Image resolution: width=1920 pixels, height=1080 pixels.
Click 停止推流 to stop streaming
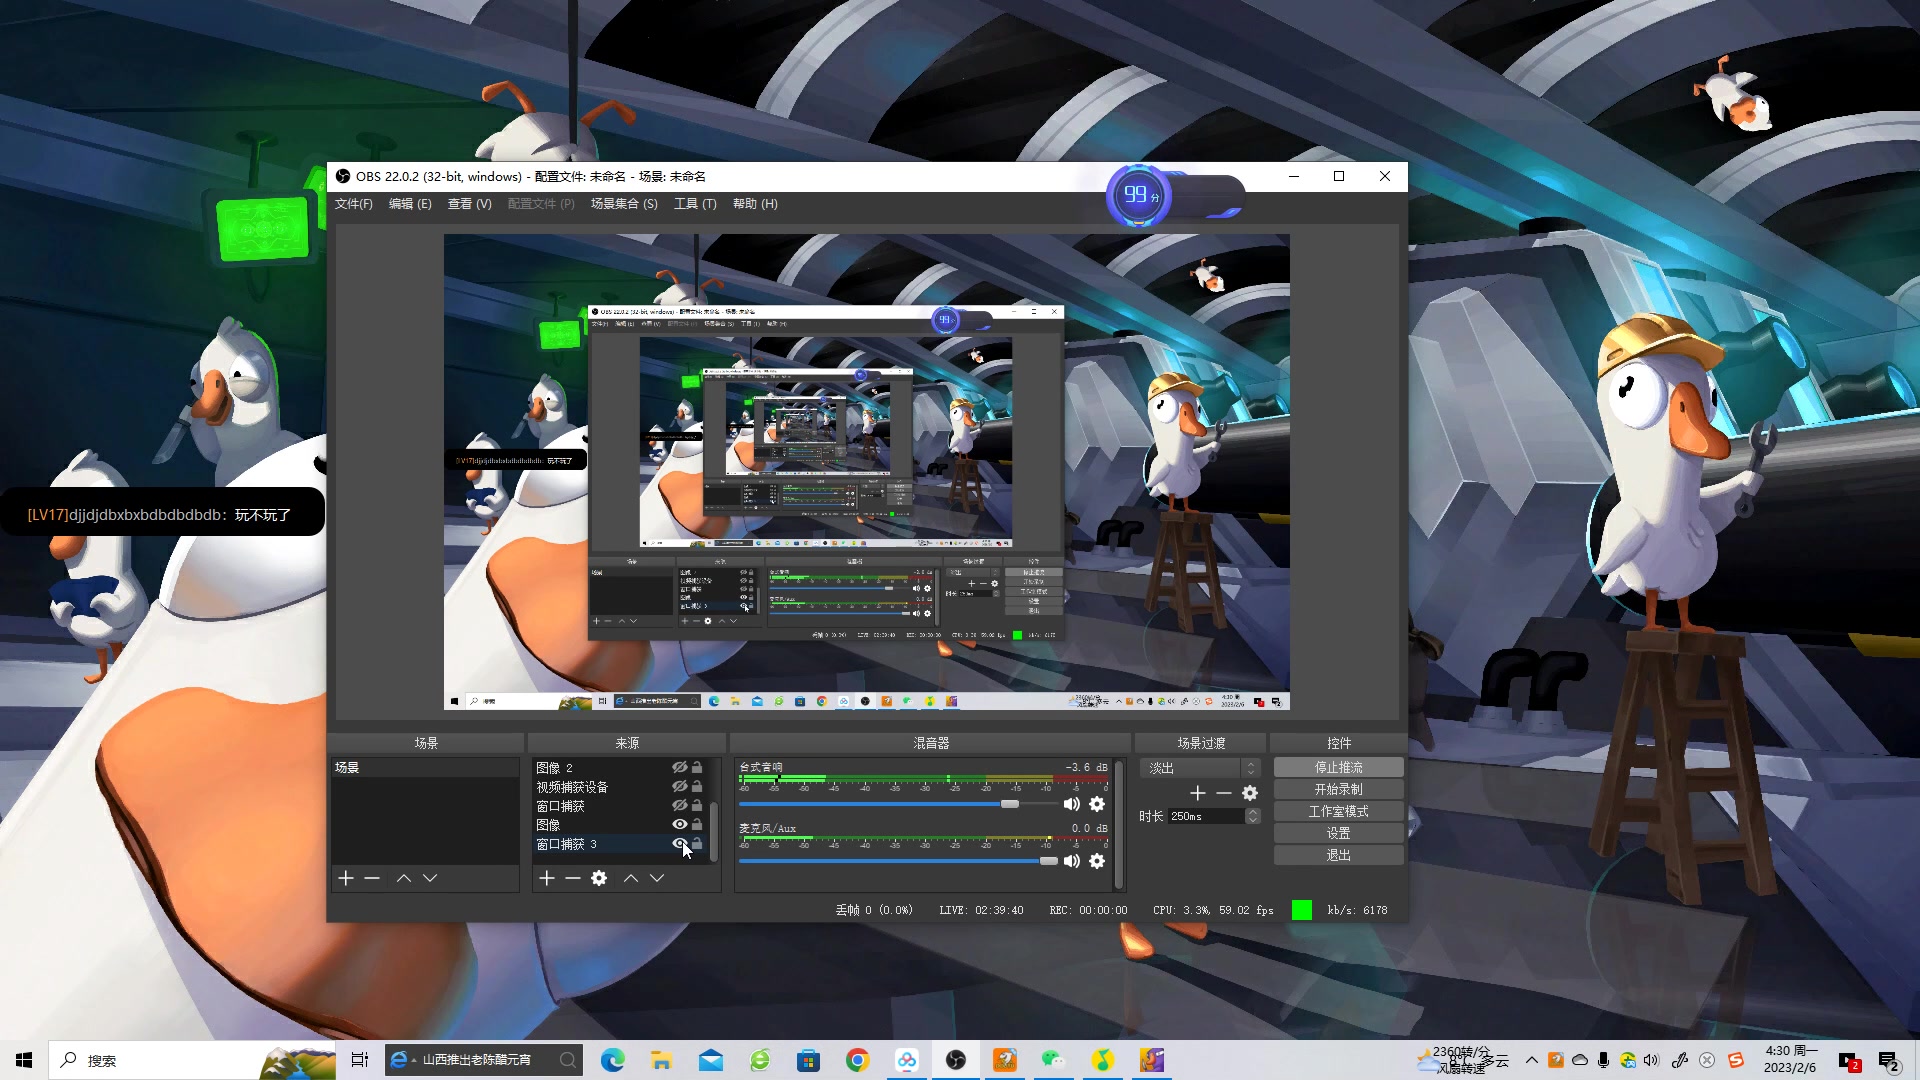1338,767
